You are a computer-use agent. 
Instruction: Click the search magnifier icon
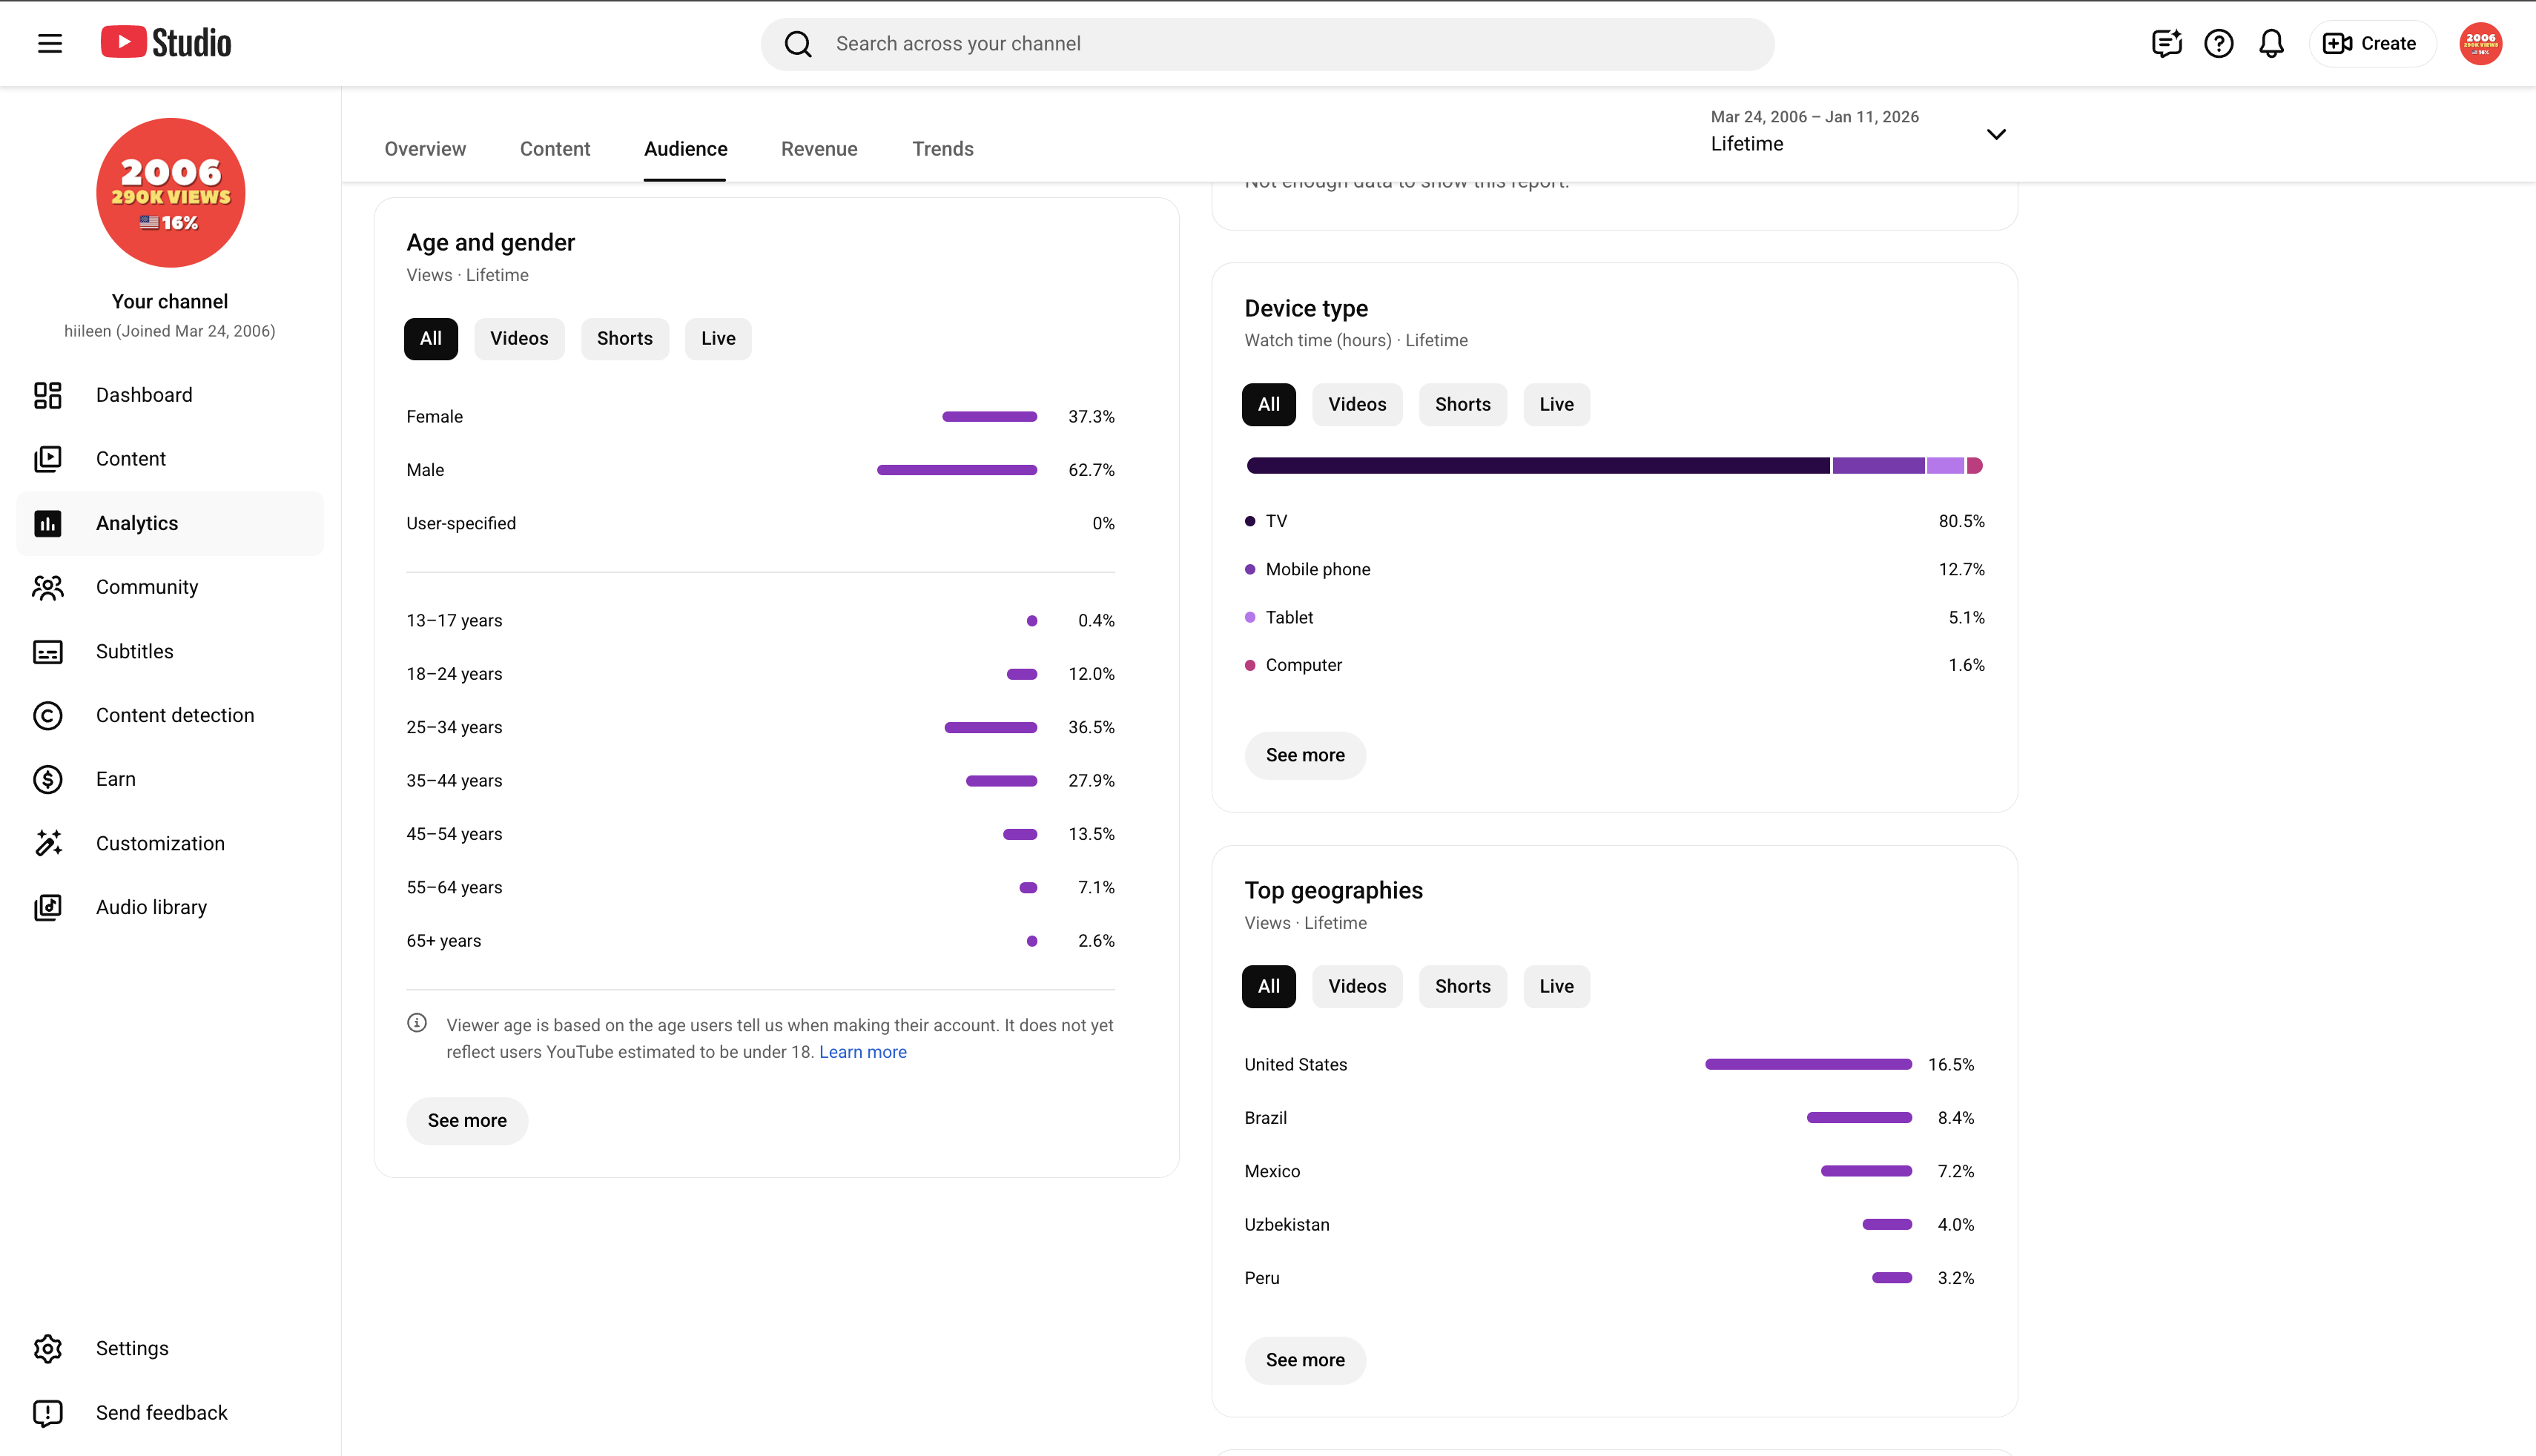(797, 44)
